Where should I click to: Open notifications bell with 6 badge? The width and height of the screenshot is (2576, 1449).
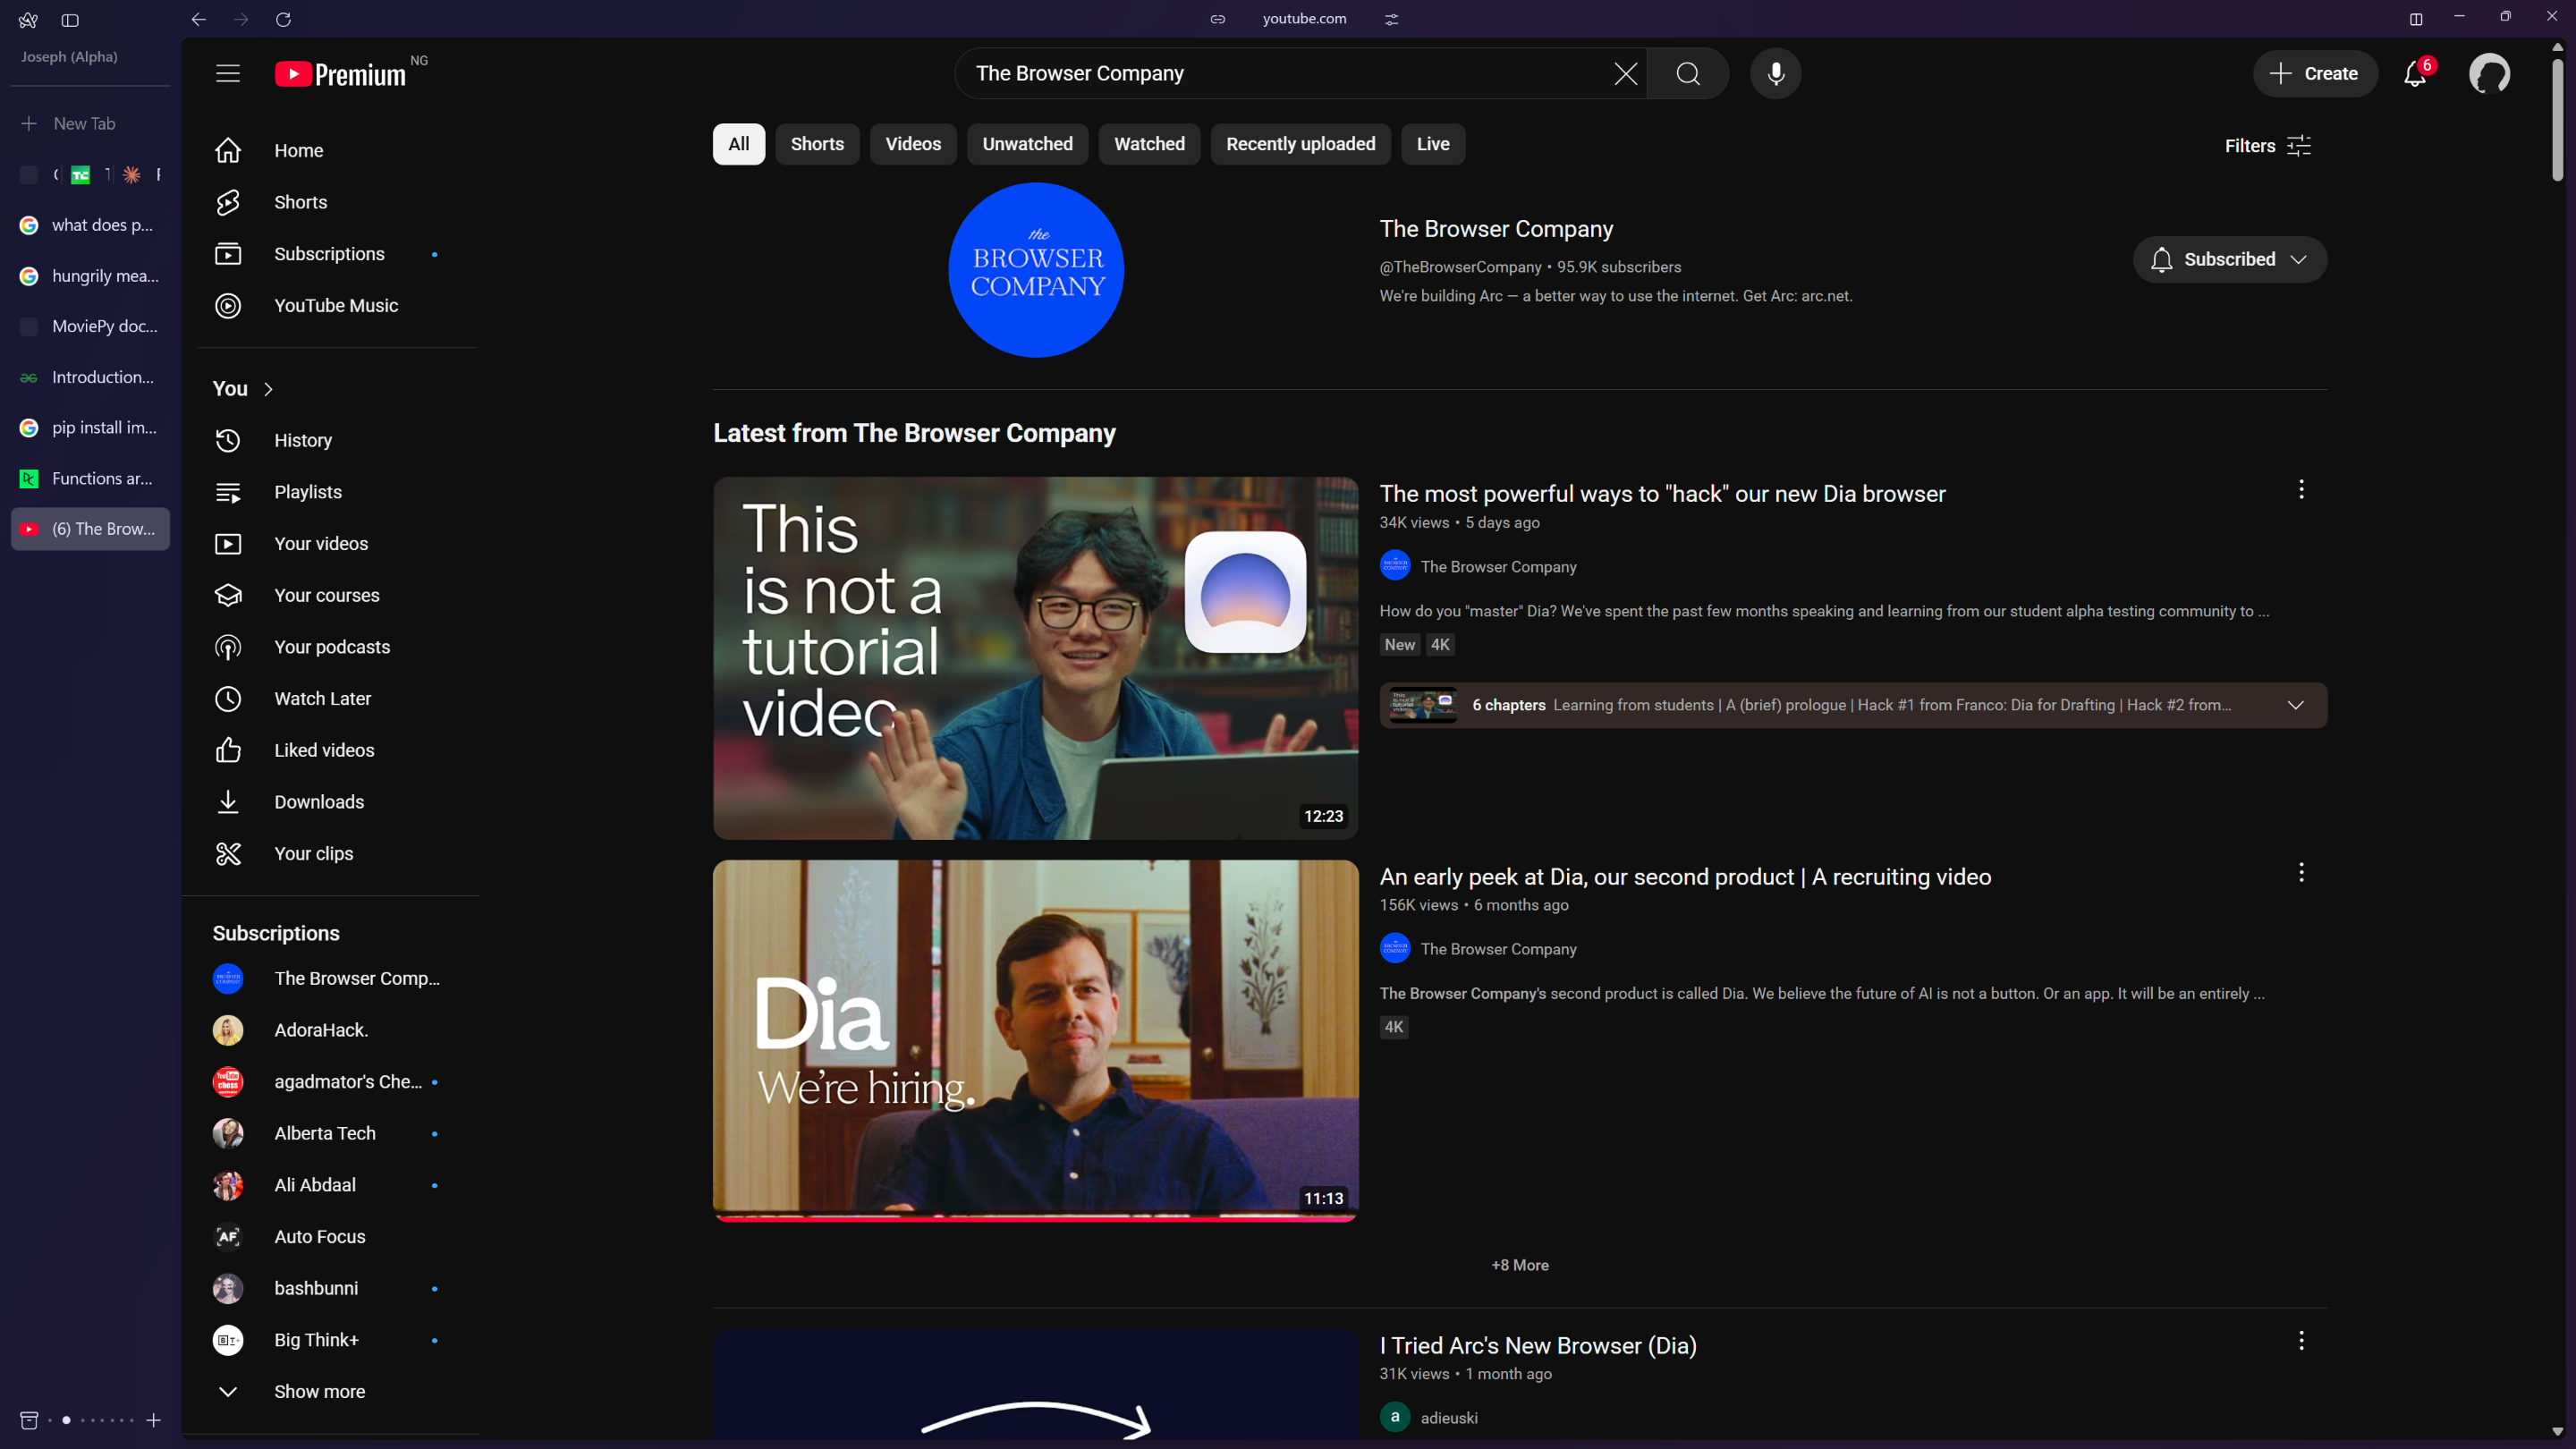point(2415,73)
